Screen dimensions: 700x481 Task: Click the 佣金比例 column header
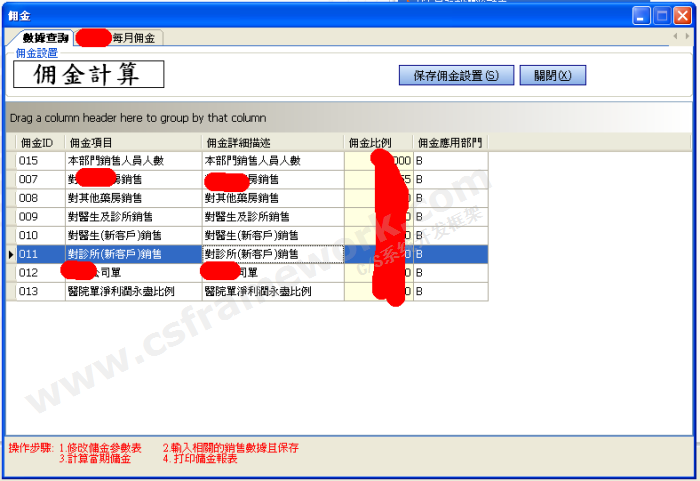click(x=376, y=143)
